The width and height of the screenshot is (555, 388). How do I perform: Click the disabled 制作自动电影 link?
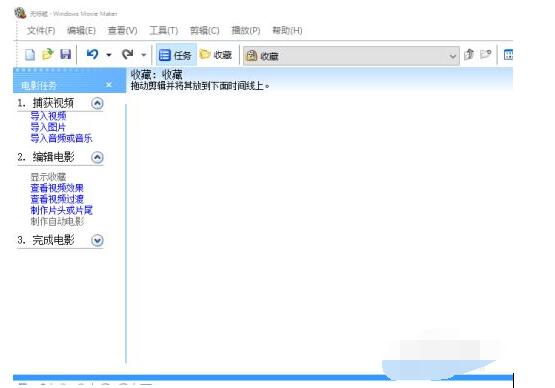click(57, 222)
